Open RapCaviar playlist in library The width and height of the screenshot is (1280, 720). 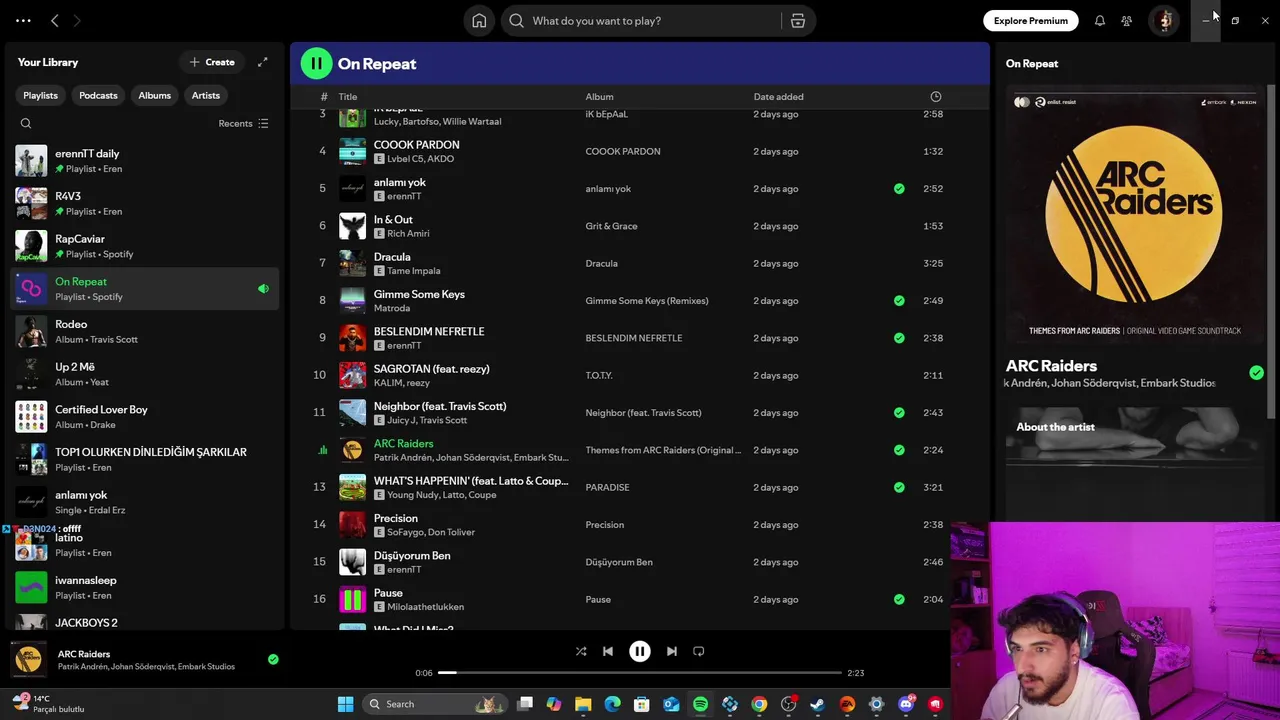[x=145, y=246]
